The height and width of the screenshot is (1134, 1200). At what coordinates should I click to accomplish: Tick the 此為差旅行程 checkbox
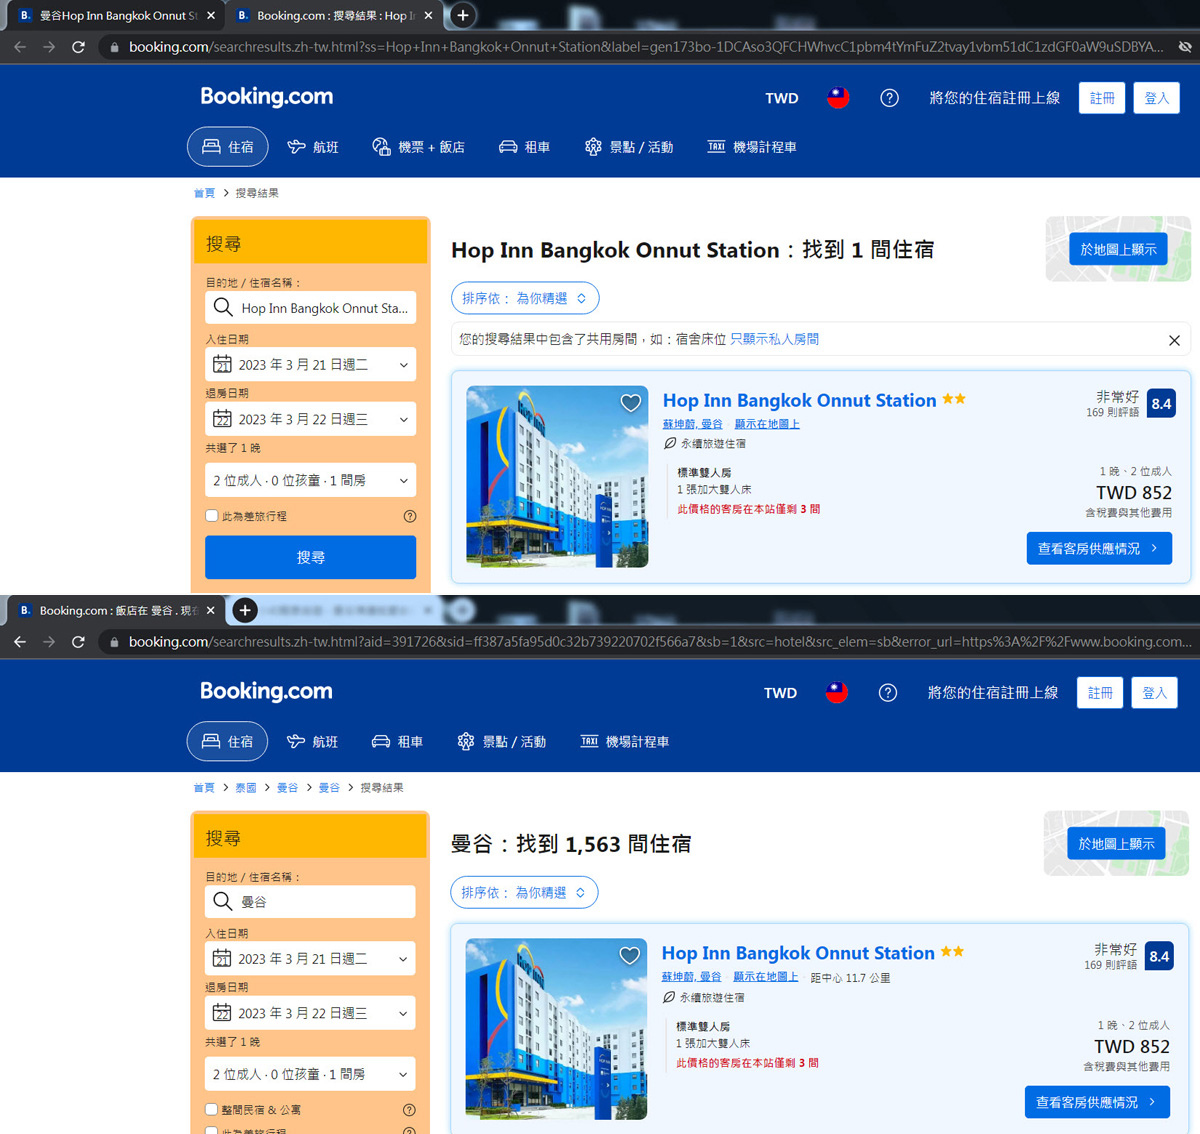pos(212,516)
